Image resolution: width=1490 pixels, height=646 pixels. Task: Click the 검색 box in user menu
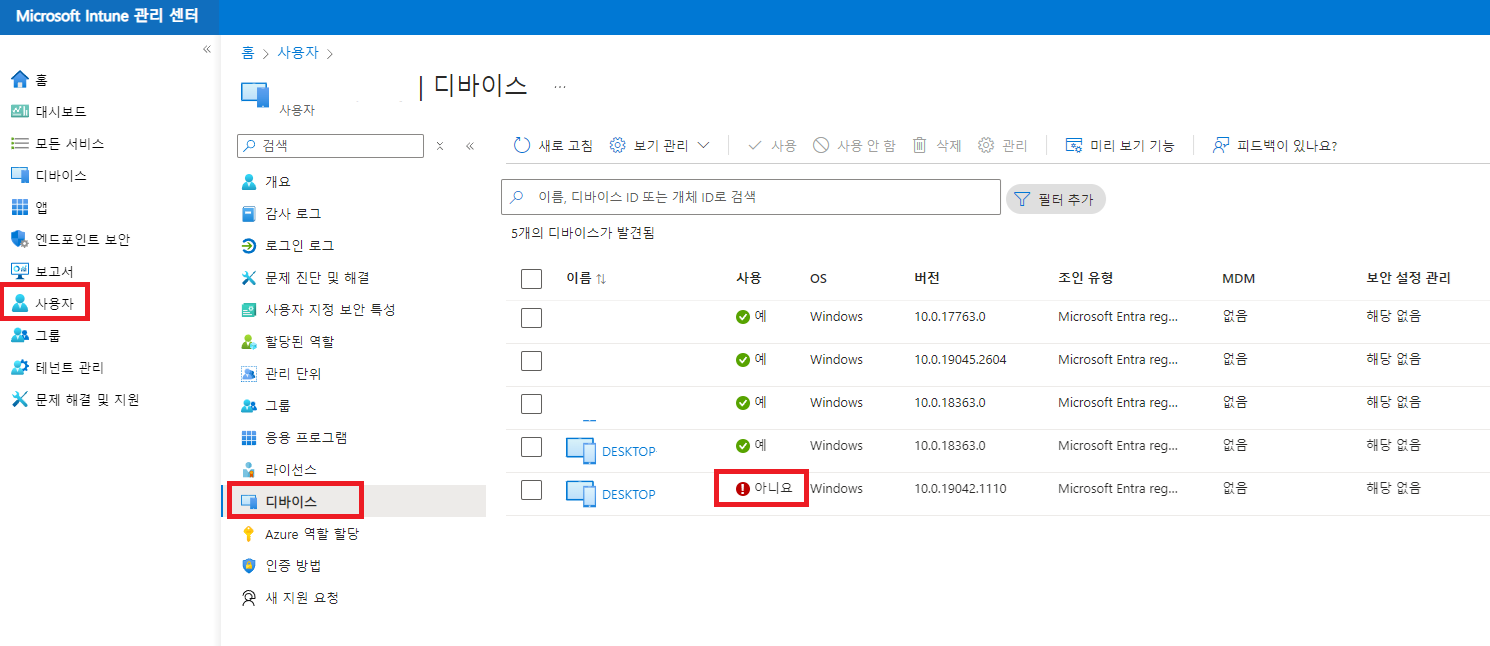[330, 146]
